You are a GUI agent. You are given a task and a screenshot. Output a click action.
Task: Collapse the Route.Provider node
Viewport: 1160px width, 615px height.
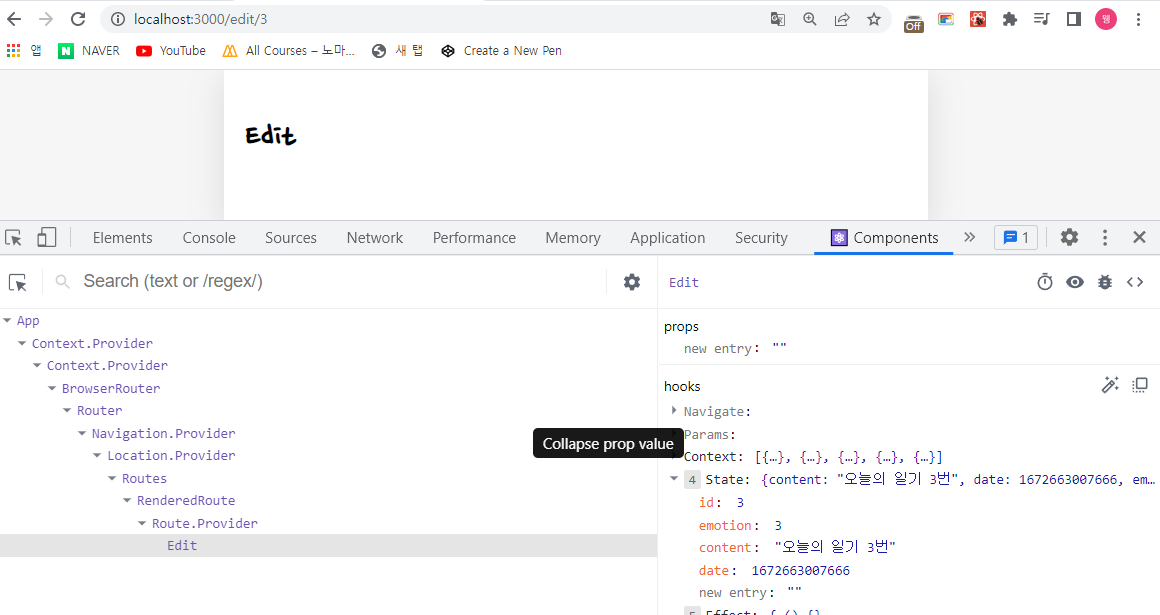pyautogui.click(x=142, y=524)
